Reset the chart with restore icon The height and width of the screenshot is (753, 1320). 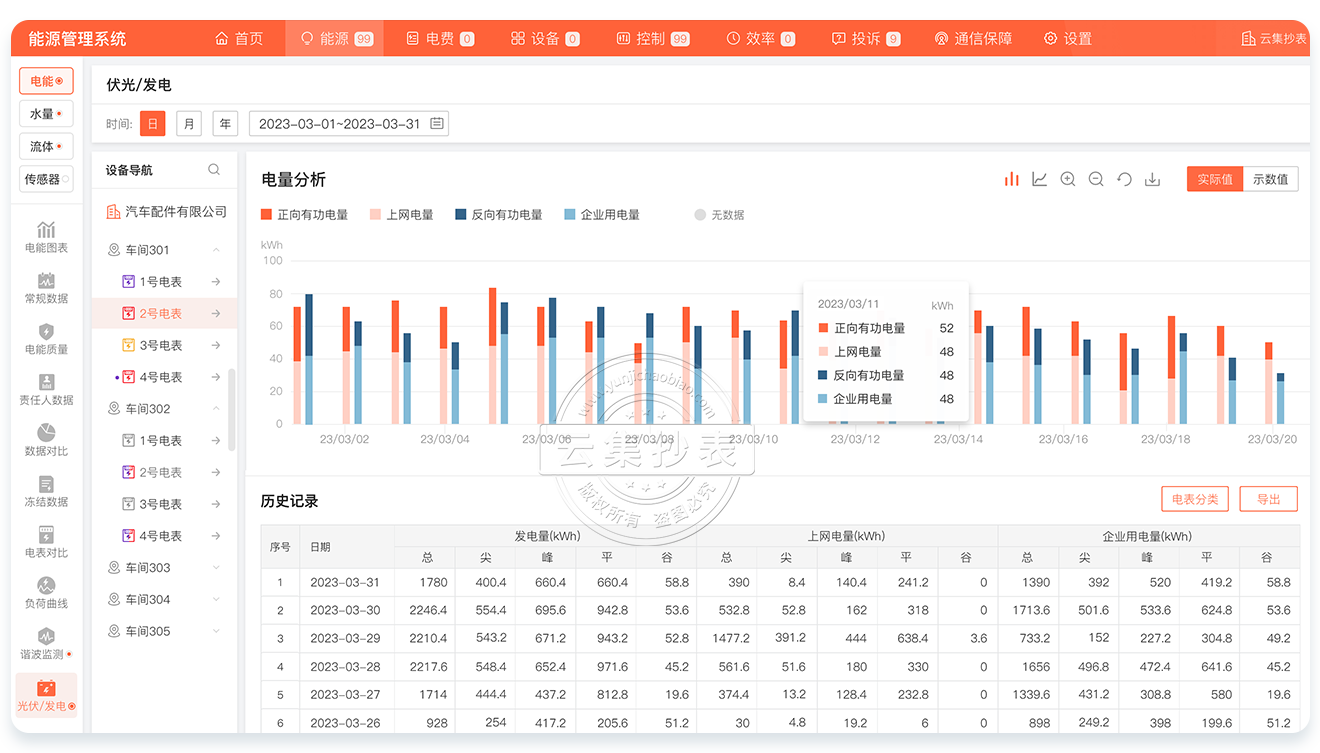(1124, 179)
